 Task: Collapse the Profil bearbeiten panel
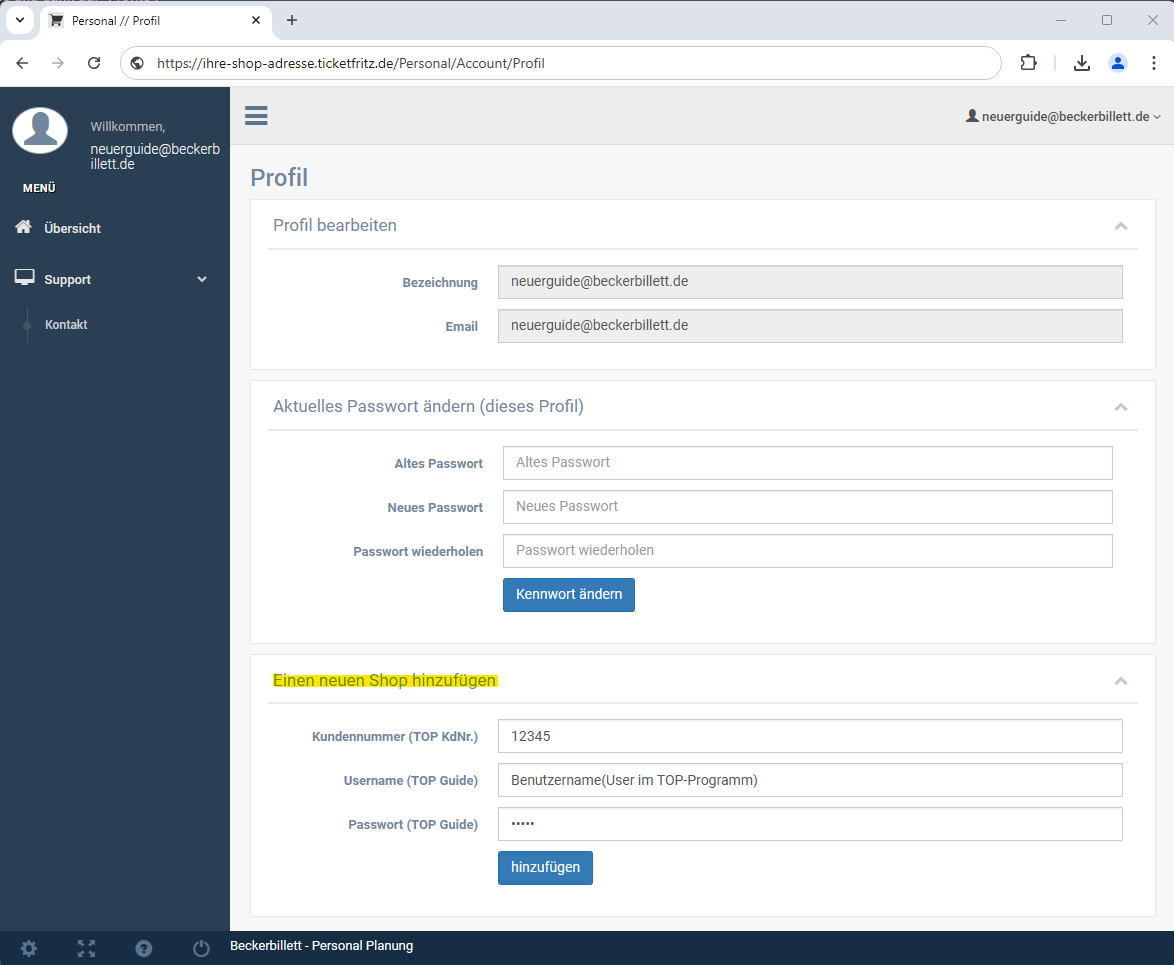[x=1121, y=226]
